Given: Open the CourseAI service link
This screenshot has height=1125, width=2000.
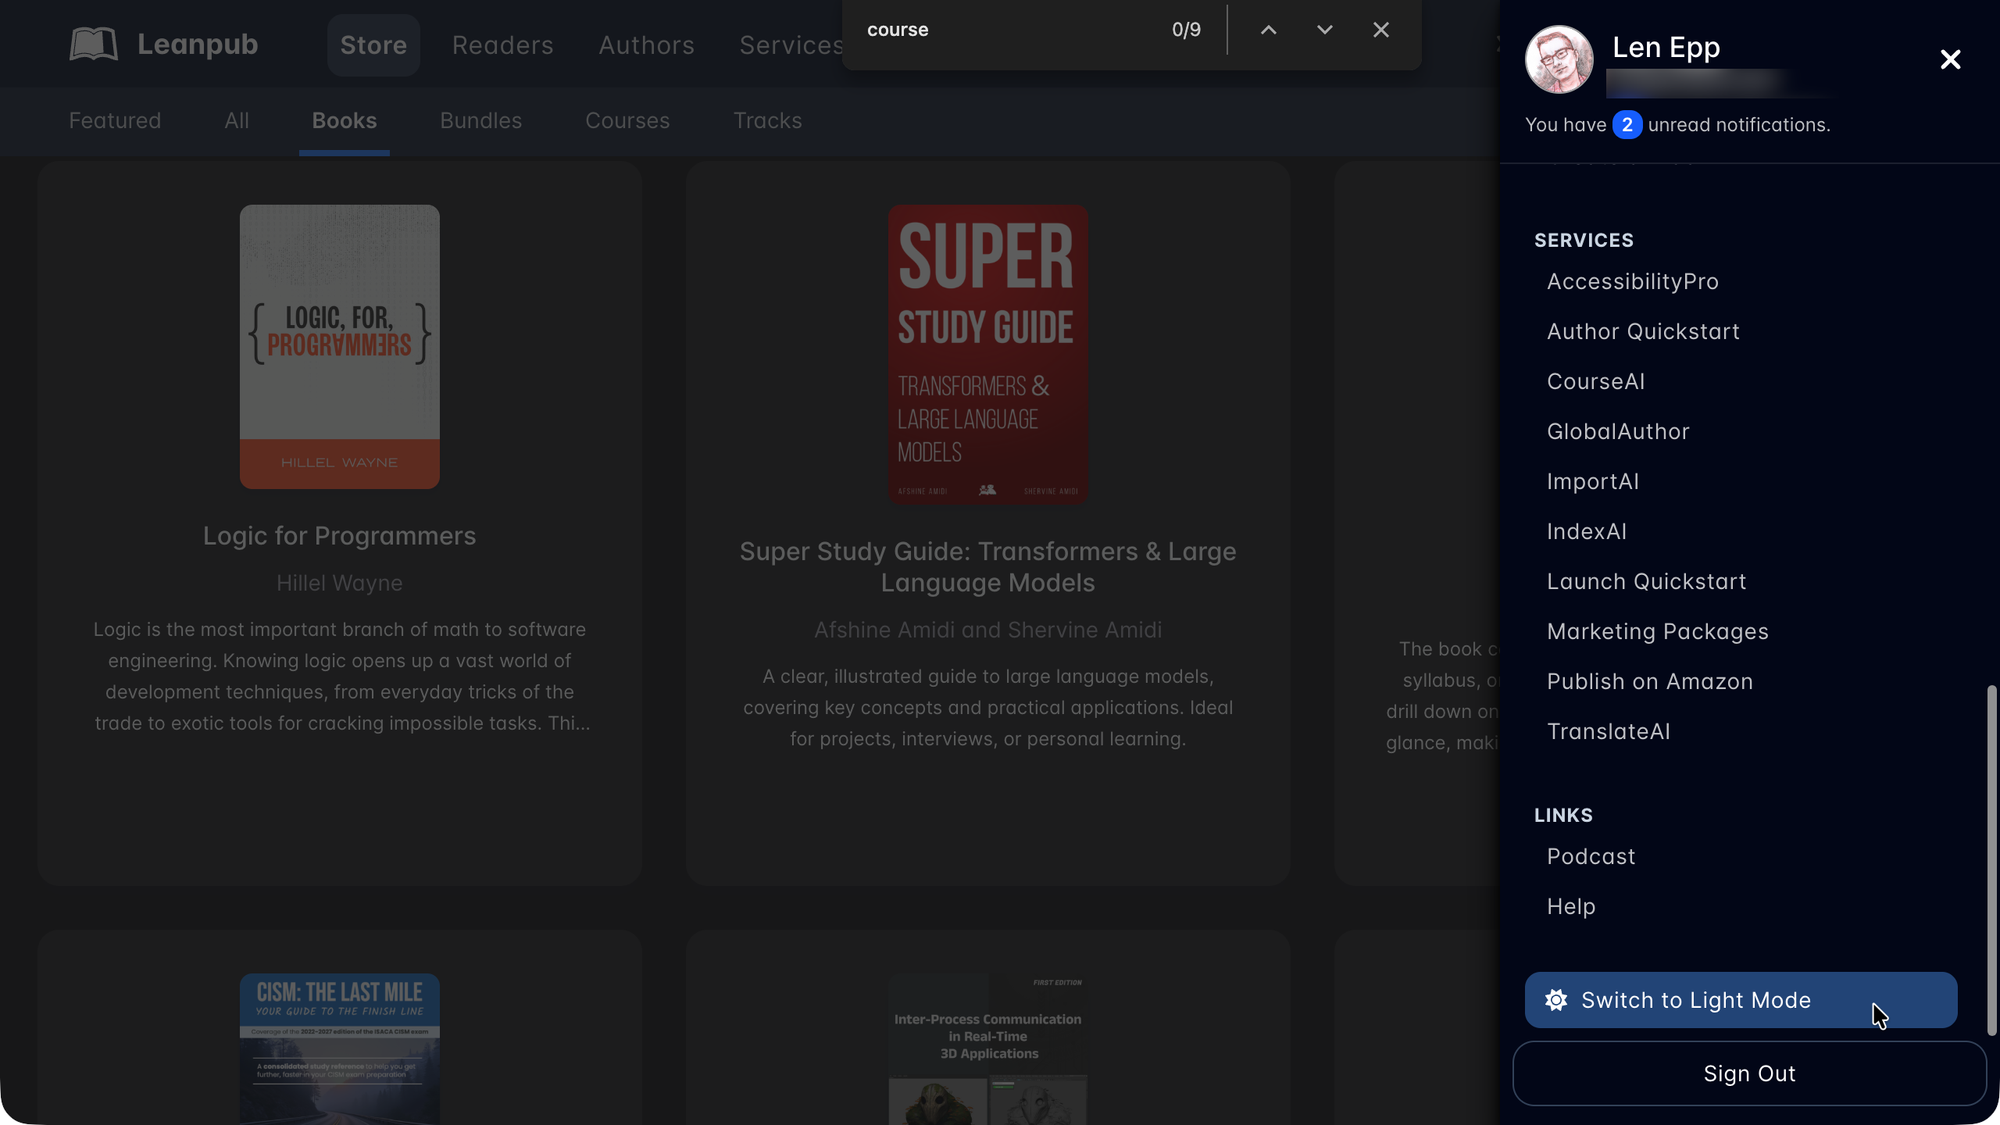Looking at the screenshot, I should (x=1595, y=382).
